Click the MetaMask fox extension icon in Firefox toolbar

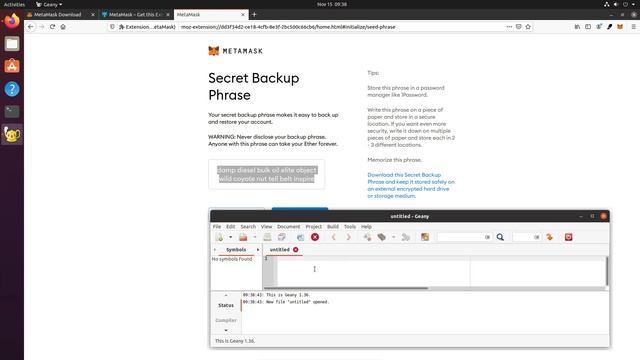pos(620,27)
